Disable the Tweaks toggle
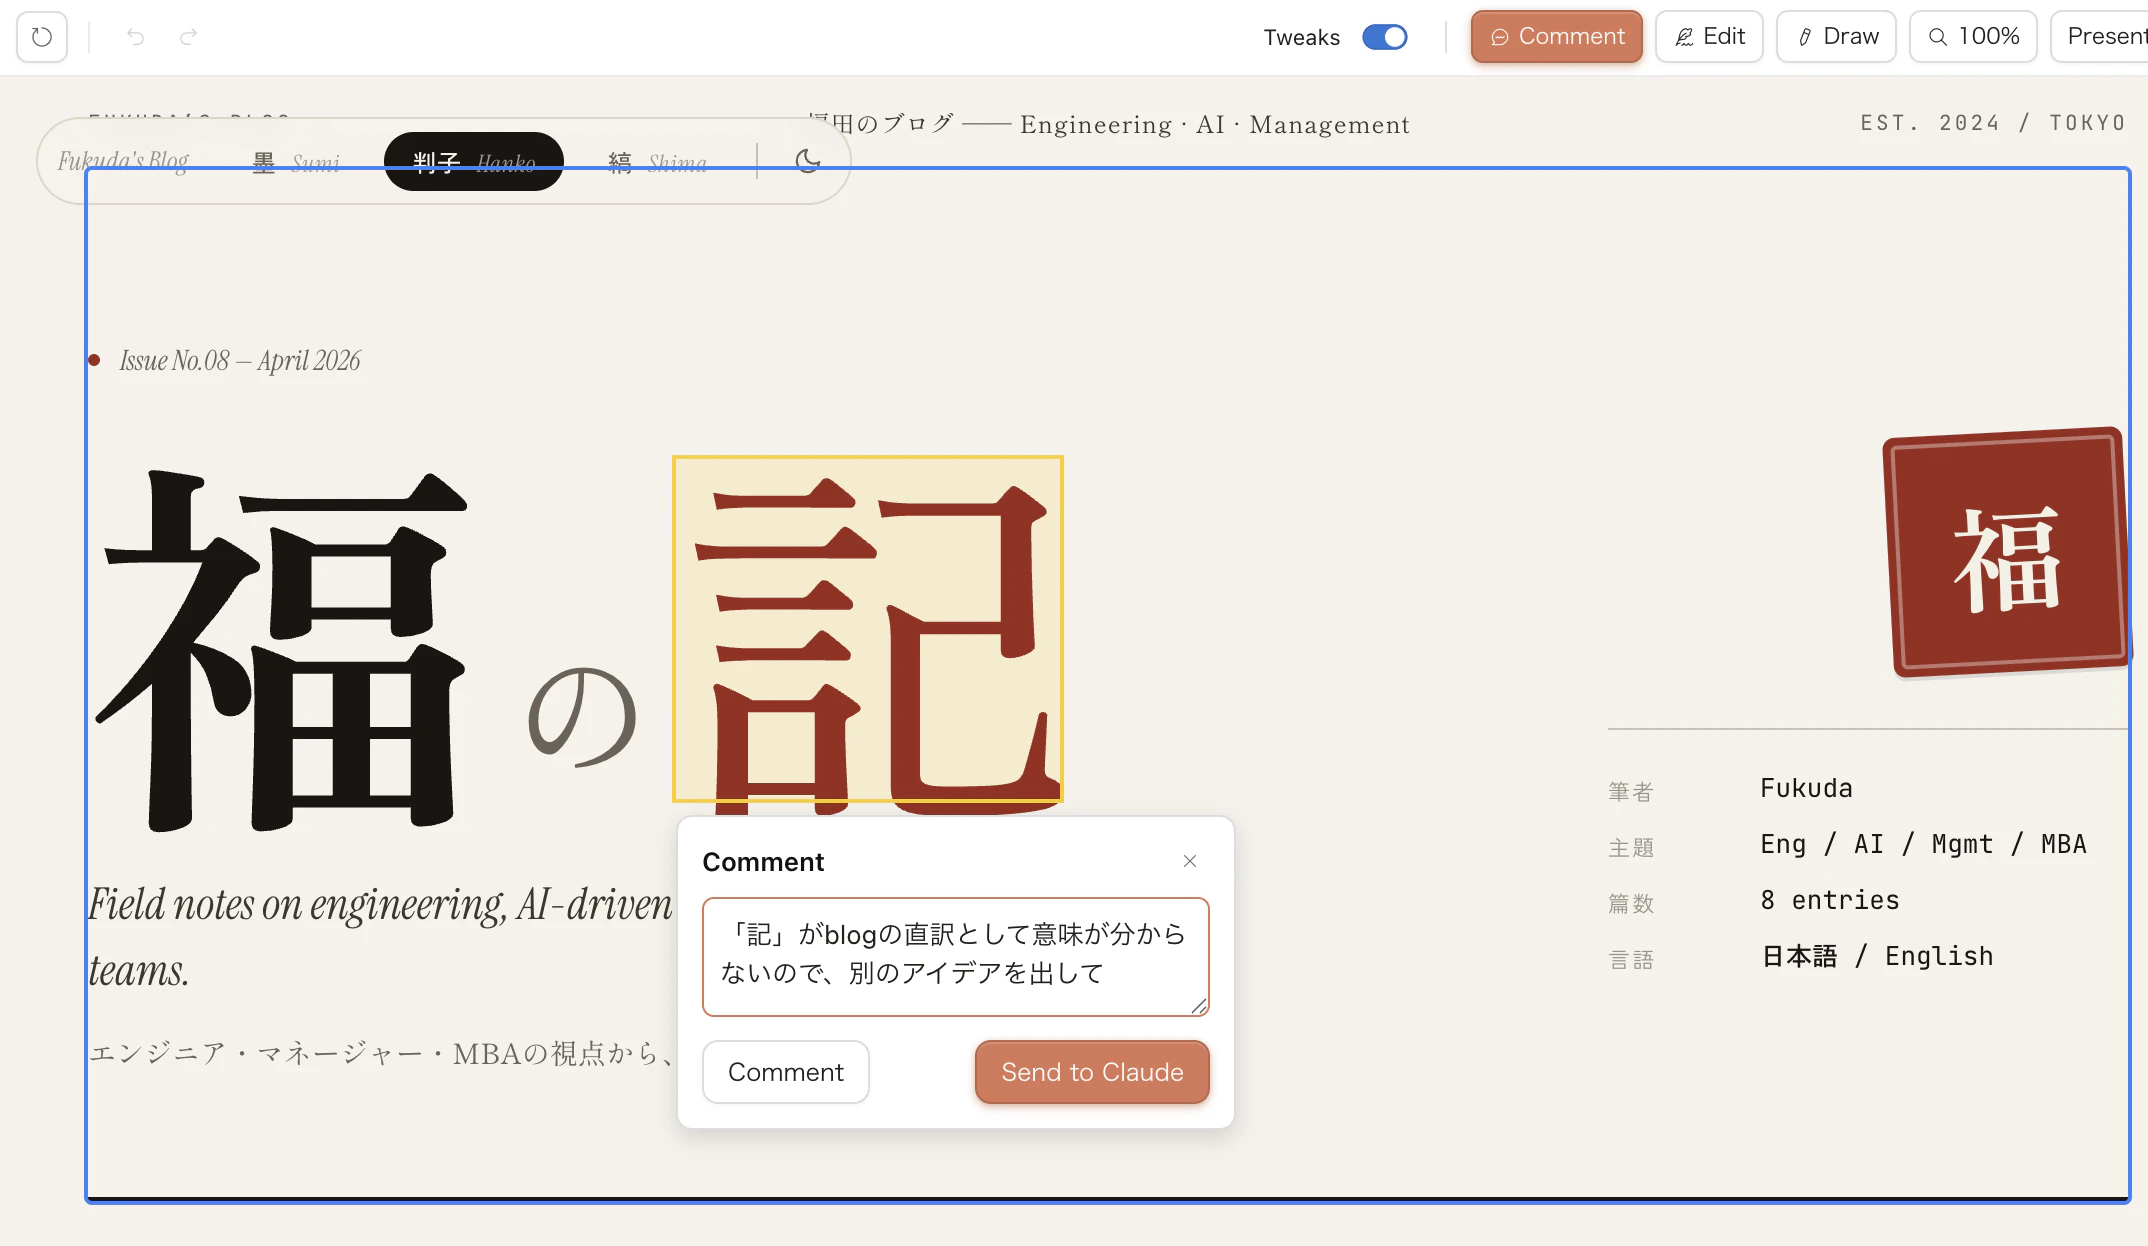The image size is (2148, 1246). (1386, 36)
